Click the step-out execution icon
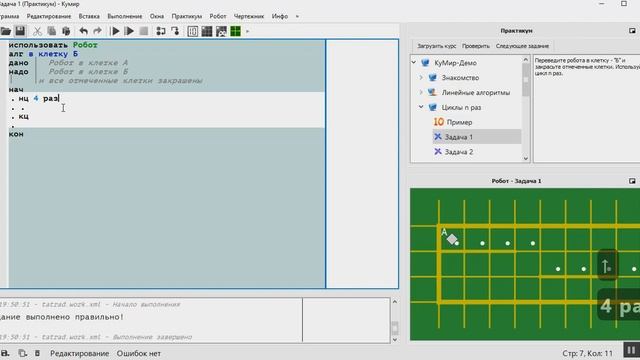This screenshot has height=360, width=640. point(175,31)
